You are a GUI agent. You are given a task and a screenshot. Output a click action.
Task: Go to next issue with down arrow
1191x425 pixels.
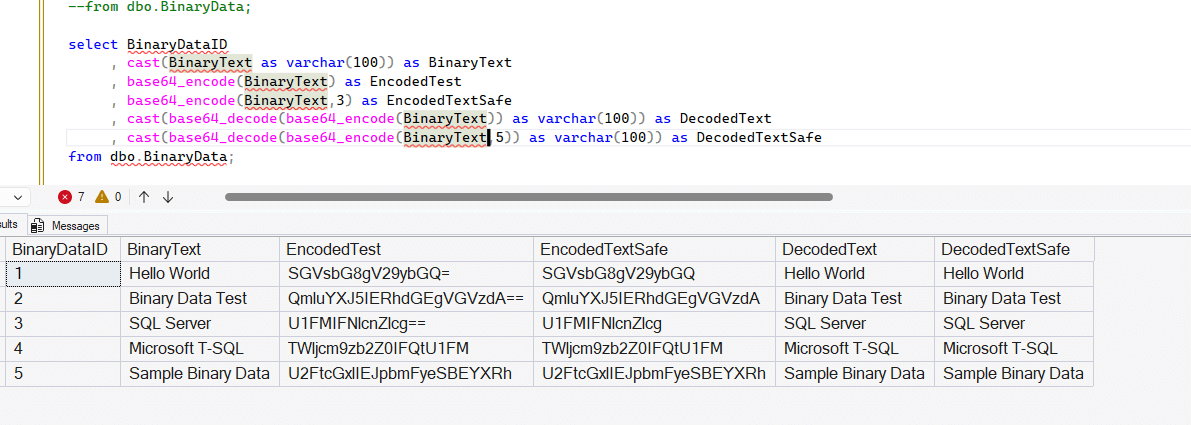click(168, 197)
